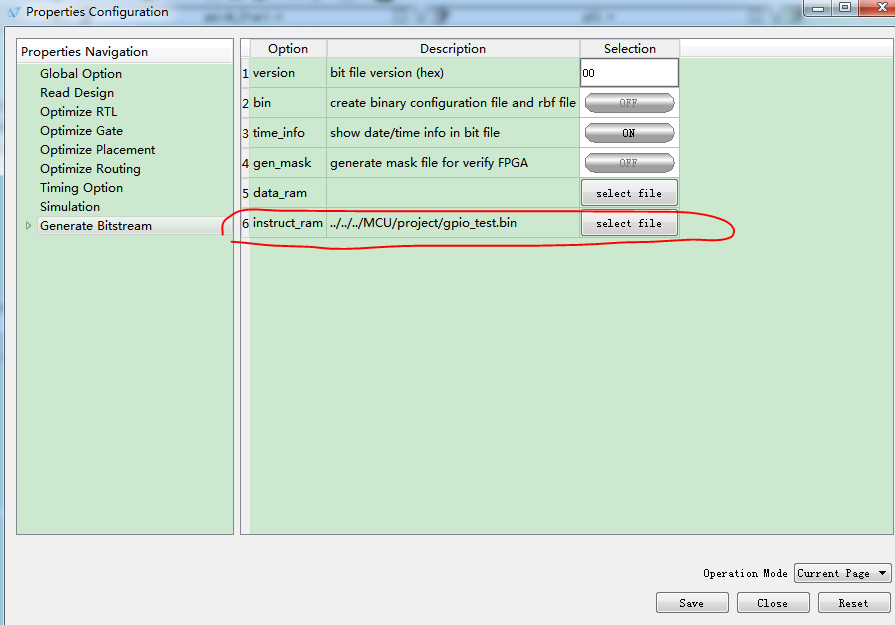Click select file button for instruct_ram
The height and width of the screenshot is (625, 895).
coord(629,223)
